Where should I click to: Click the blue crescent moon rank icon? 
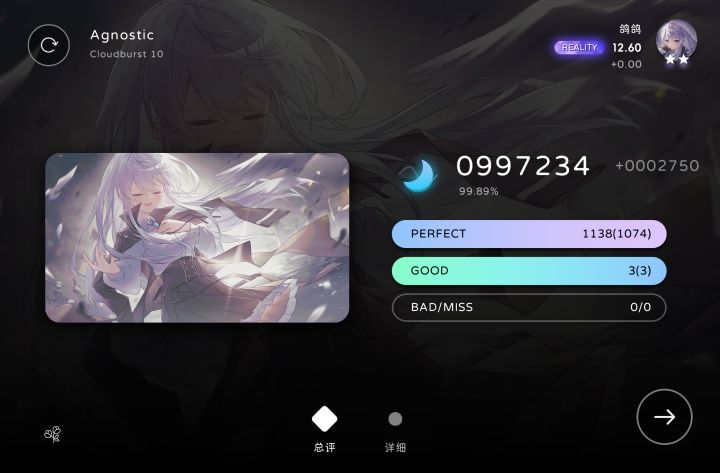[419, 175]
